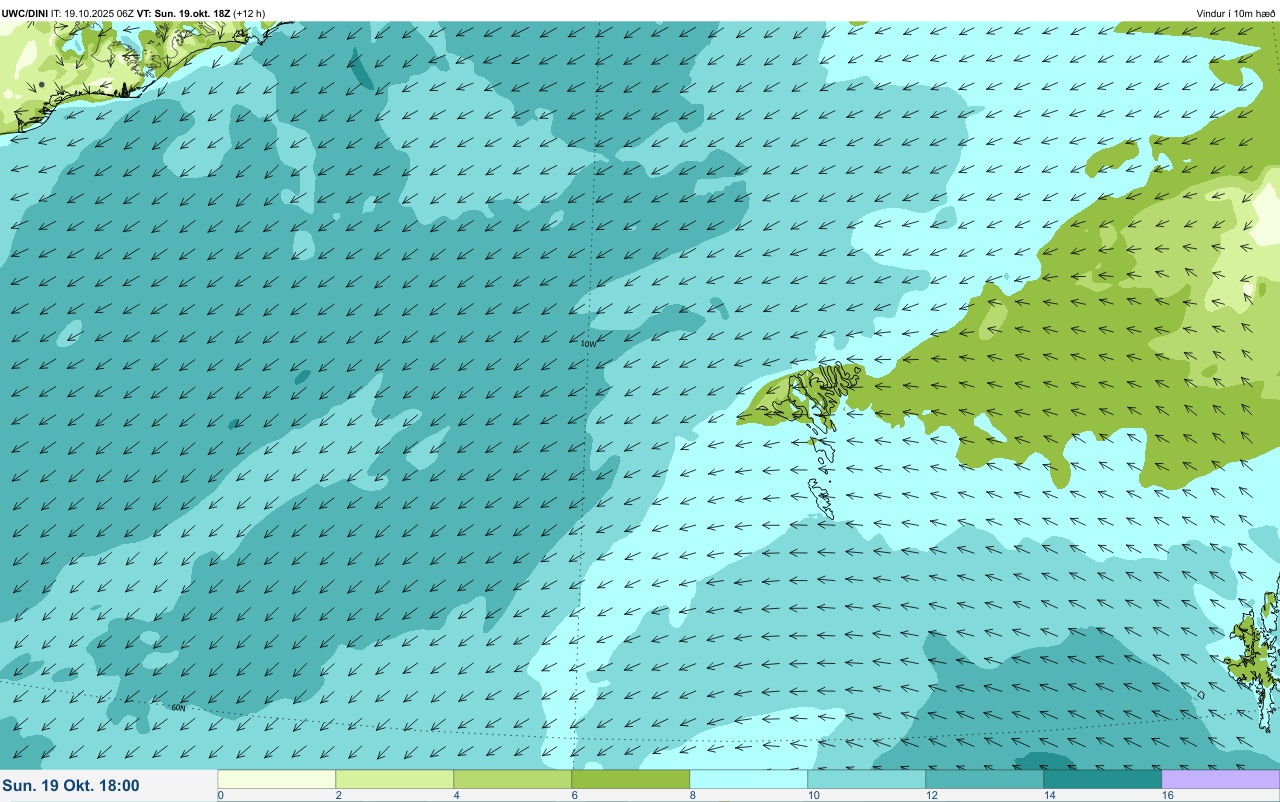Click legend tick value "4"
The width and height of the screenshot is (1280, 802).
(456, 795)
